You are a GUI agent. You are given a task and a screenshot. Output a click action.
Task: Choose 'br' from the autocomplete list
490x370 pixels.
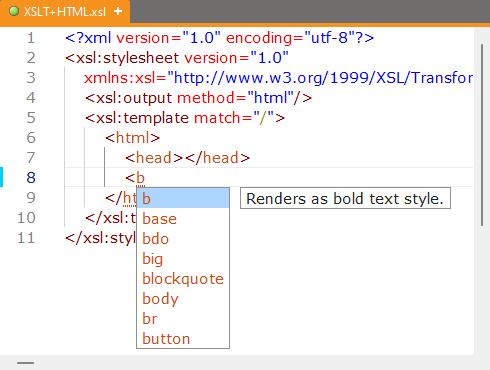click(183, 319)
